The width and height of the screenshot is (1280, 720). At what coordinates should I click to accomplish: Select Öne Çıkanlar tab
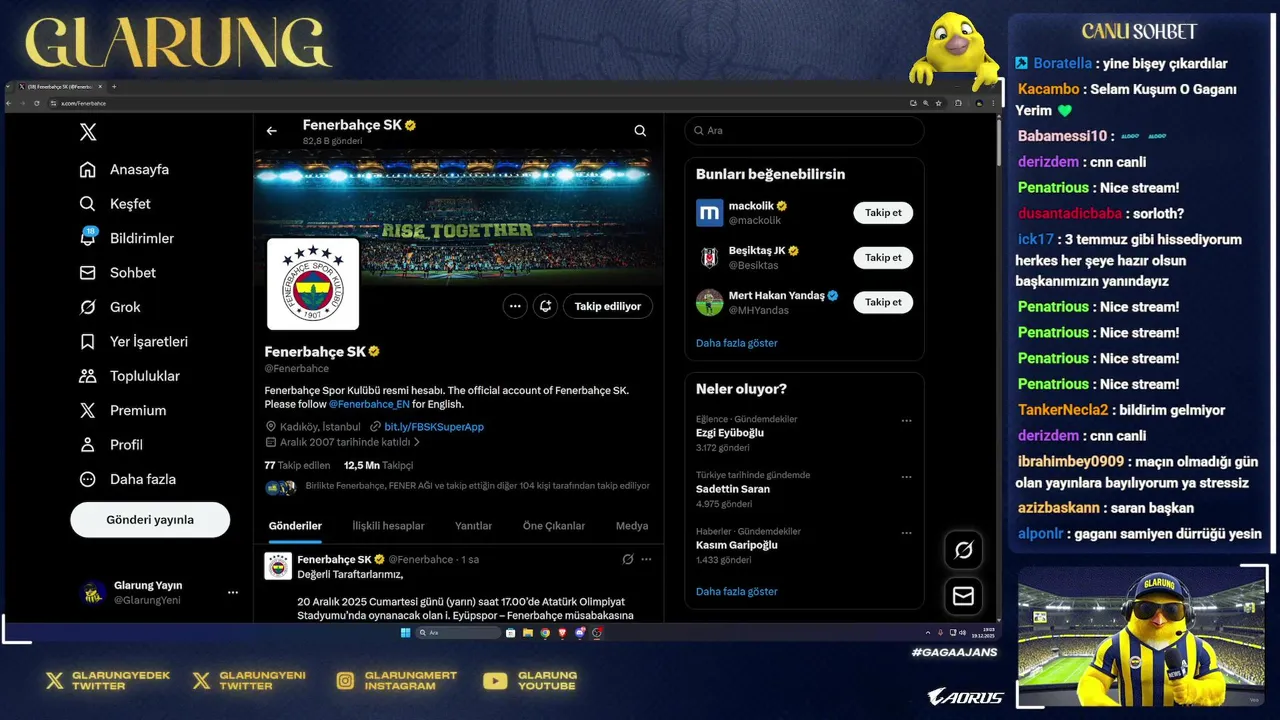(x=553, y=526)
